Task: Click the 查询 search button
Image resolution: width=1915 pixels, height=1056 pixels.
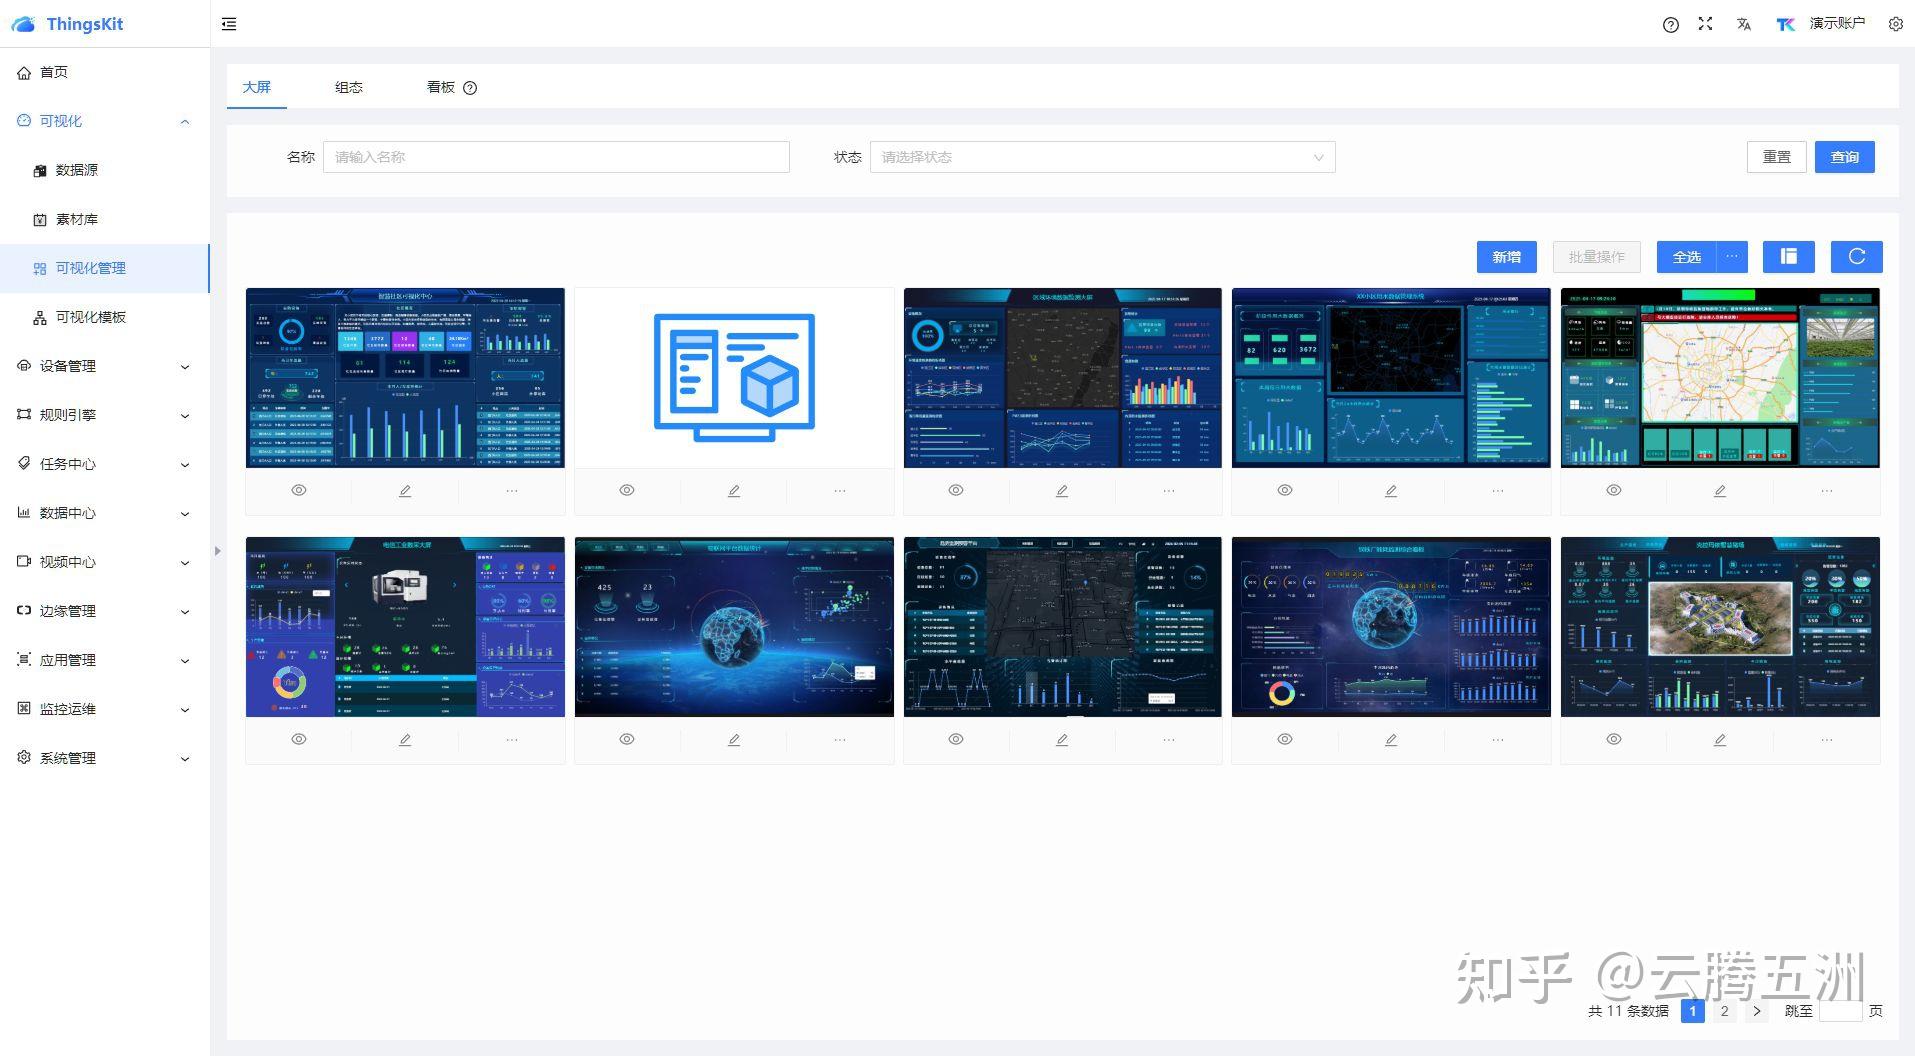Action: click(1844, 157)
